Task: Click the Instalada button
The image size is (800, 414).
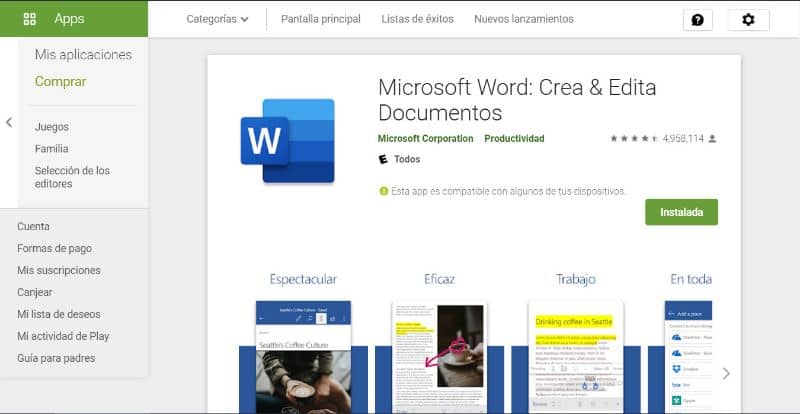Action: 681,212
